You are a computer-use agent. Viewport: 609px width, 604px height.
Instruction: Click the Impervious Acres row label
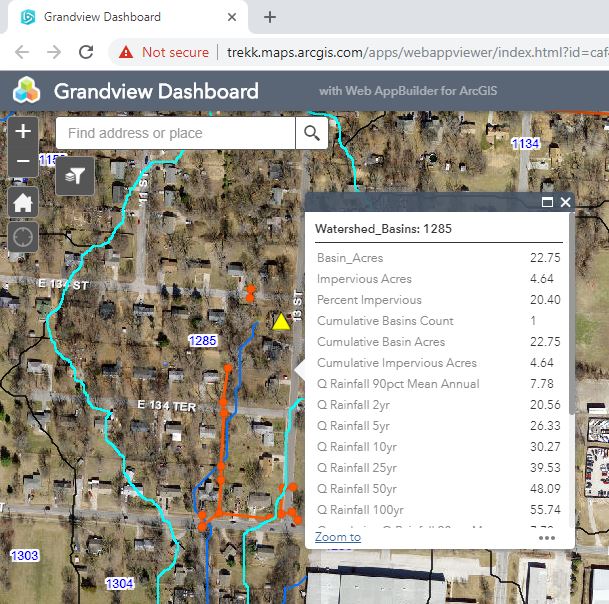tap(364, 279)
